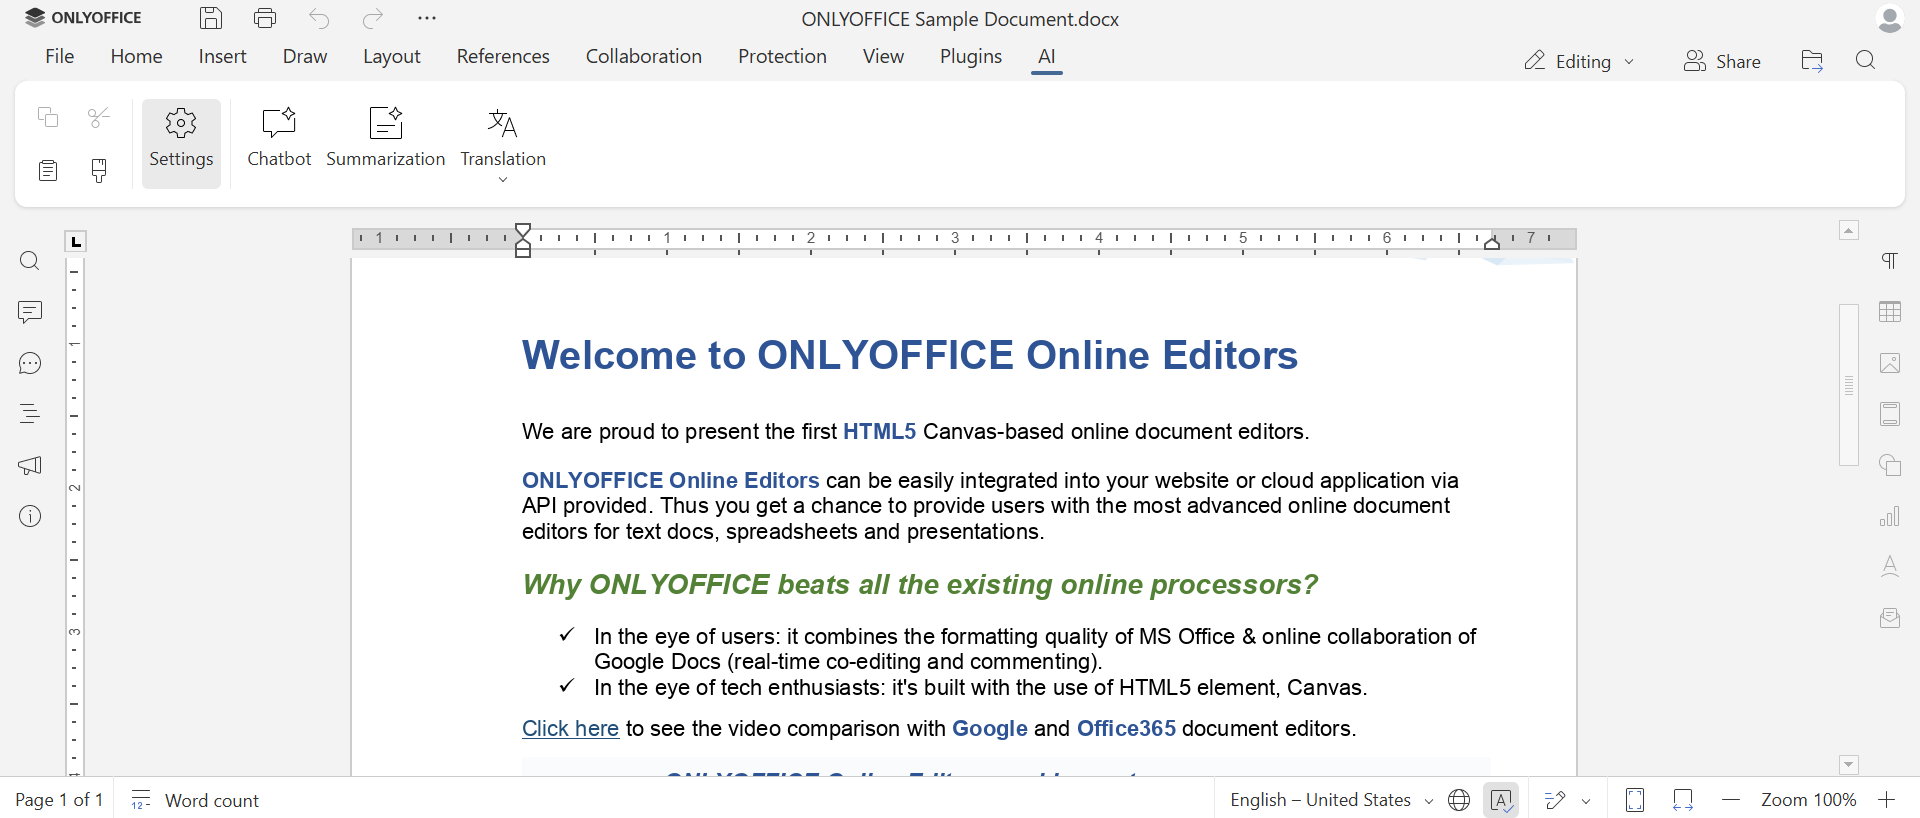1920x818 pixels.
Task: Click the 'Page 1 of 1' indicator
Action: coord(59,800)
